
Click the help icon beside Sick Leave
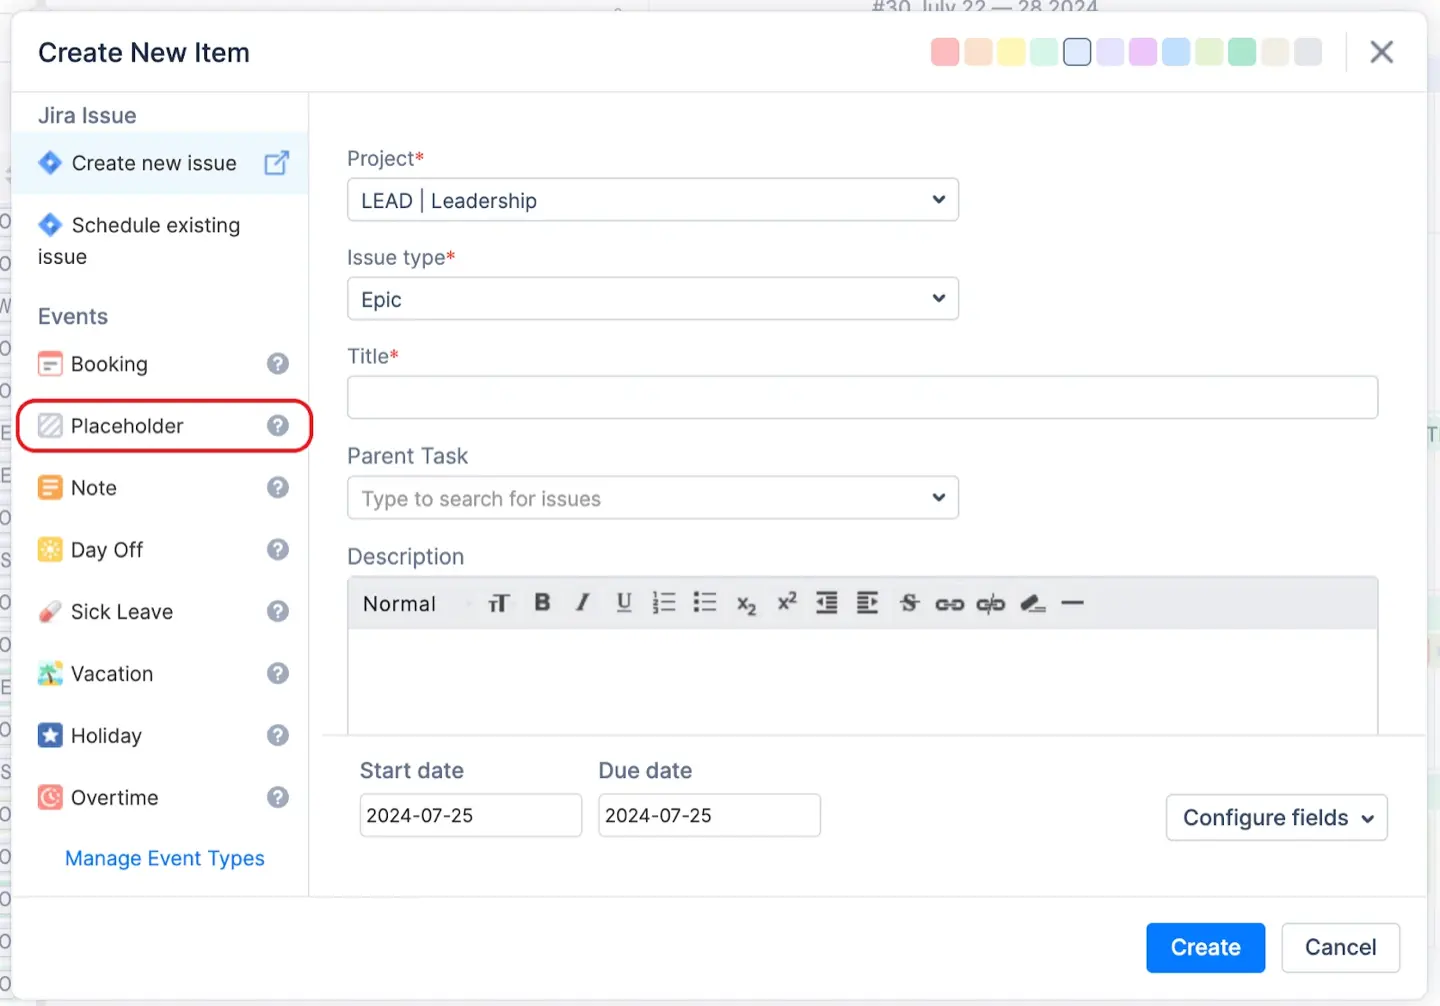(277, 611)
